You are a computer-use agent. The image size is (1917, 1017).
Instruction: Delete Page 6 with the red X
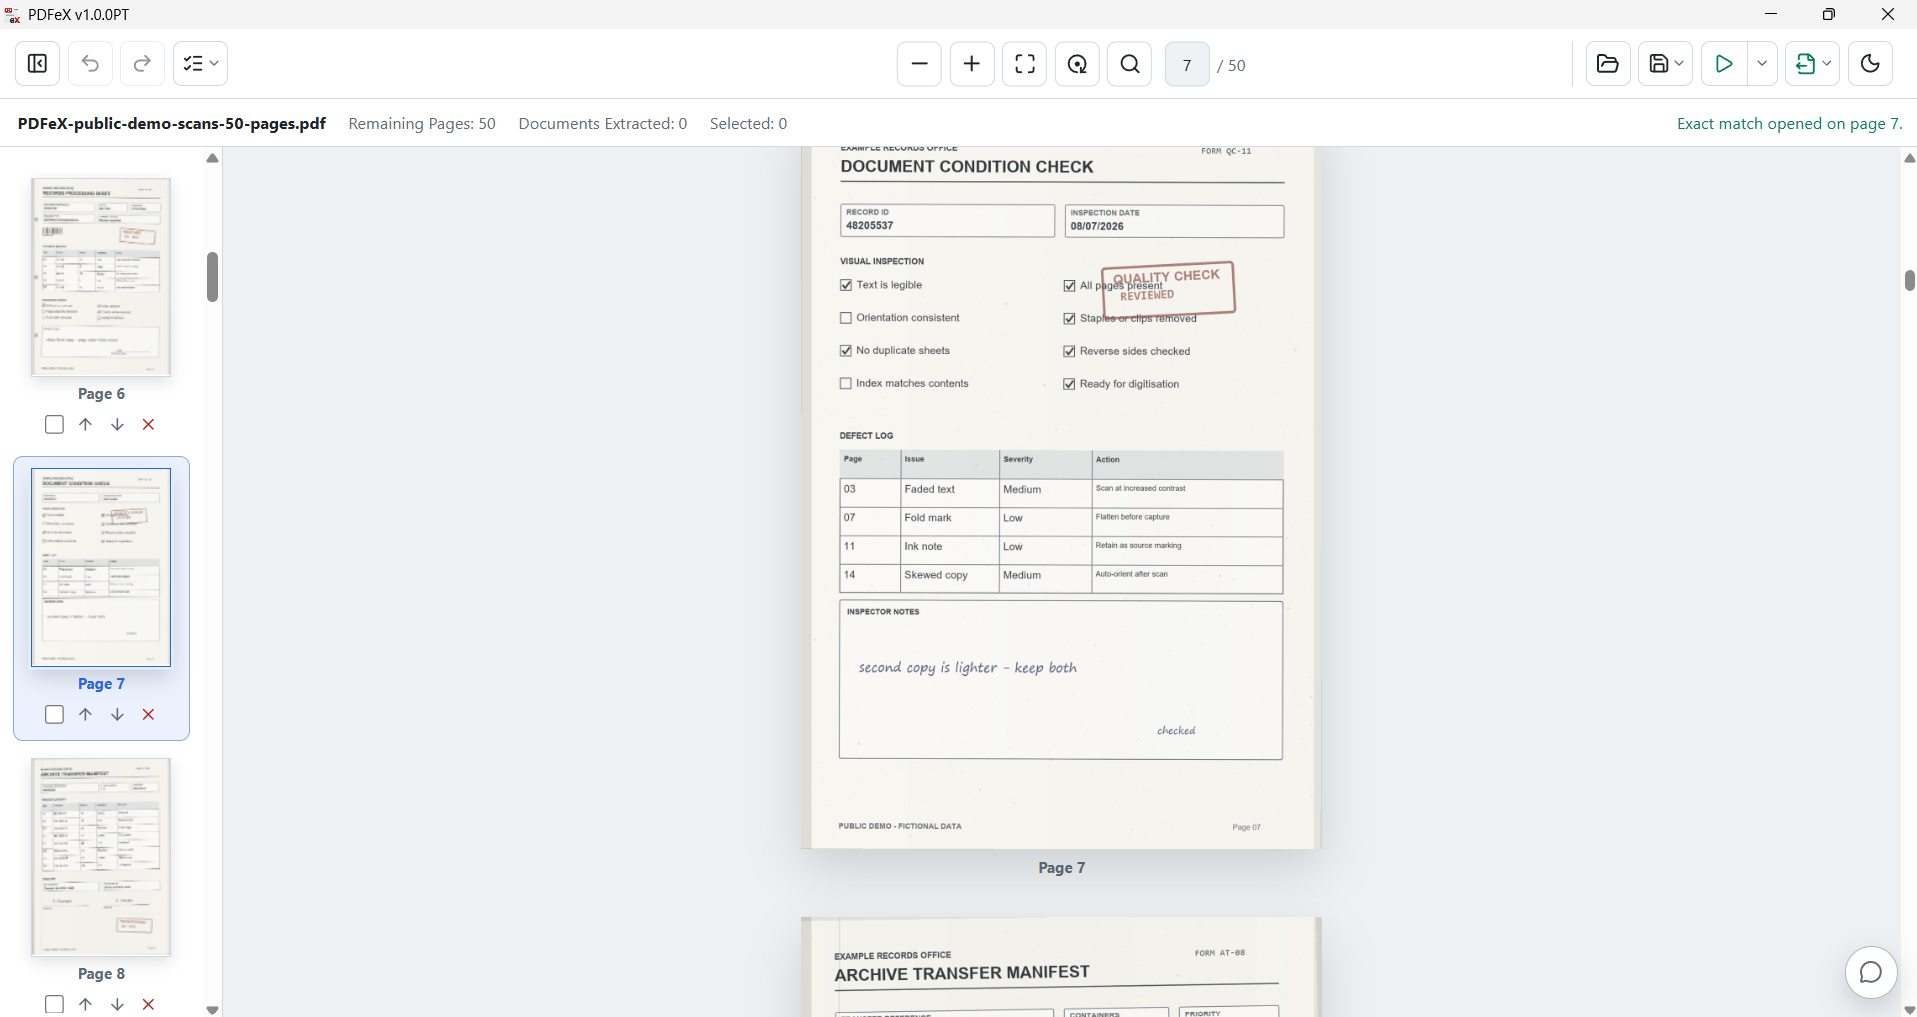[x=148, y=425]
